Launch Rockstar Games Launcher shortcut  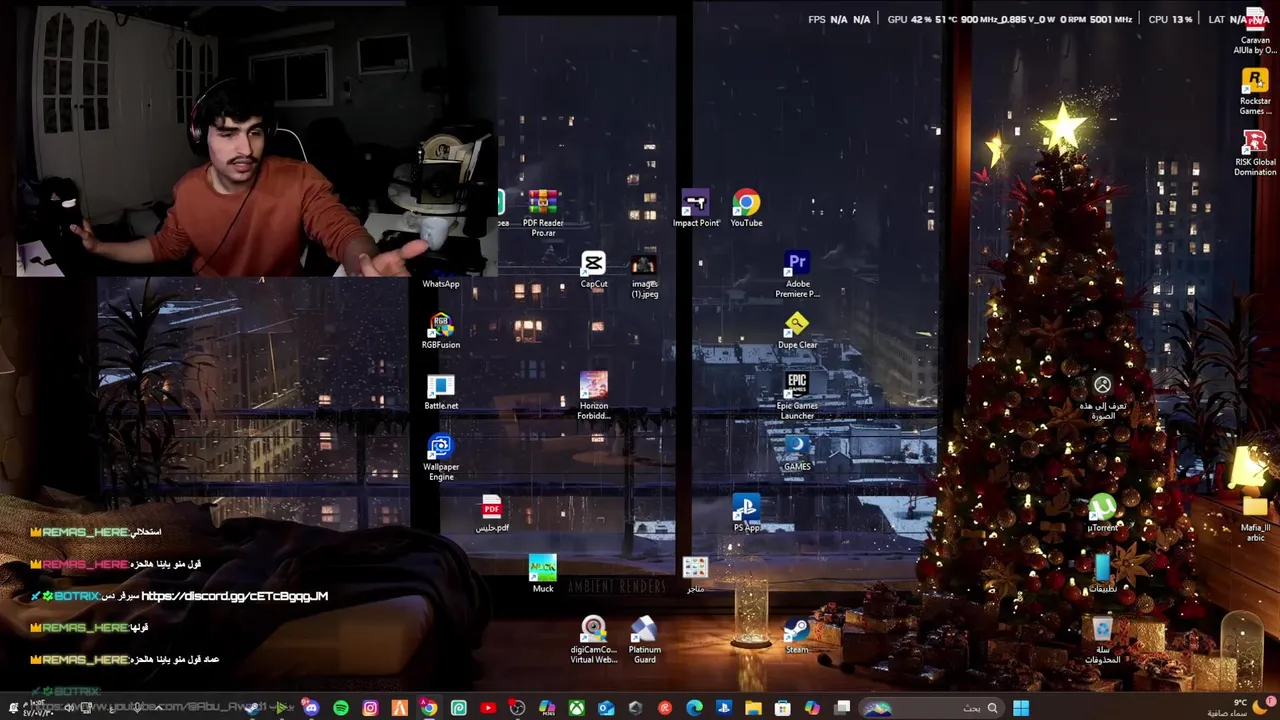coord(1255,91)
